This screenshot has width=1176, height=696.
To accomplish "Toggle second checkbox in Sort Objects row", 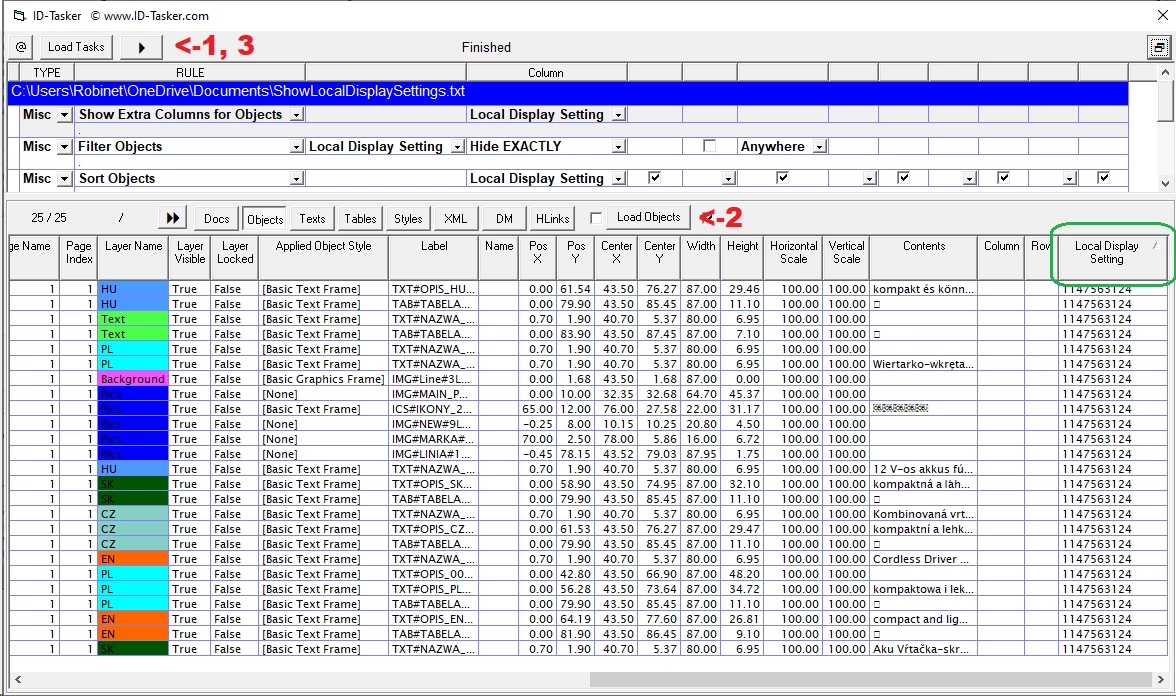I will [783, 178].
